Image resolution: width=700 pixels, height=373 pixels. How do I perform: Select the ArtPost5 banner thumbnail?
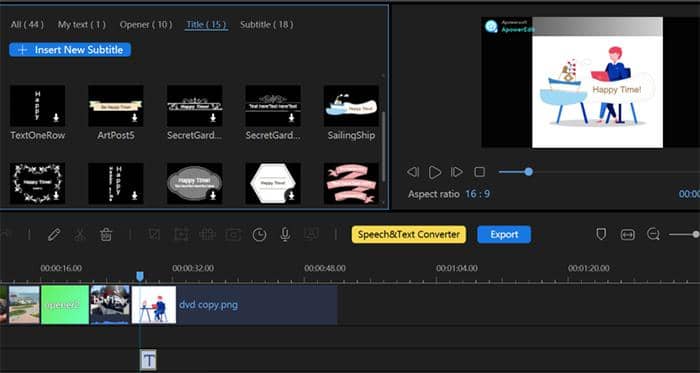click(x=116, y=106)
